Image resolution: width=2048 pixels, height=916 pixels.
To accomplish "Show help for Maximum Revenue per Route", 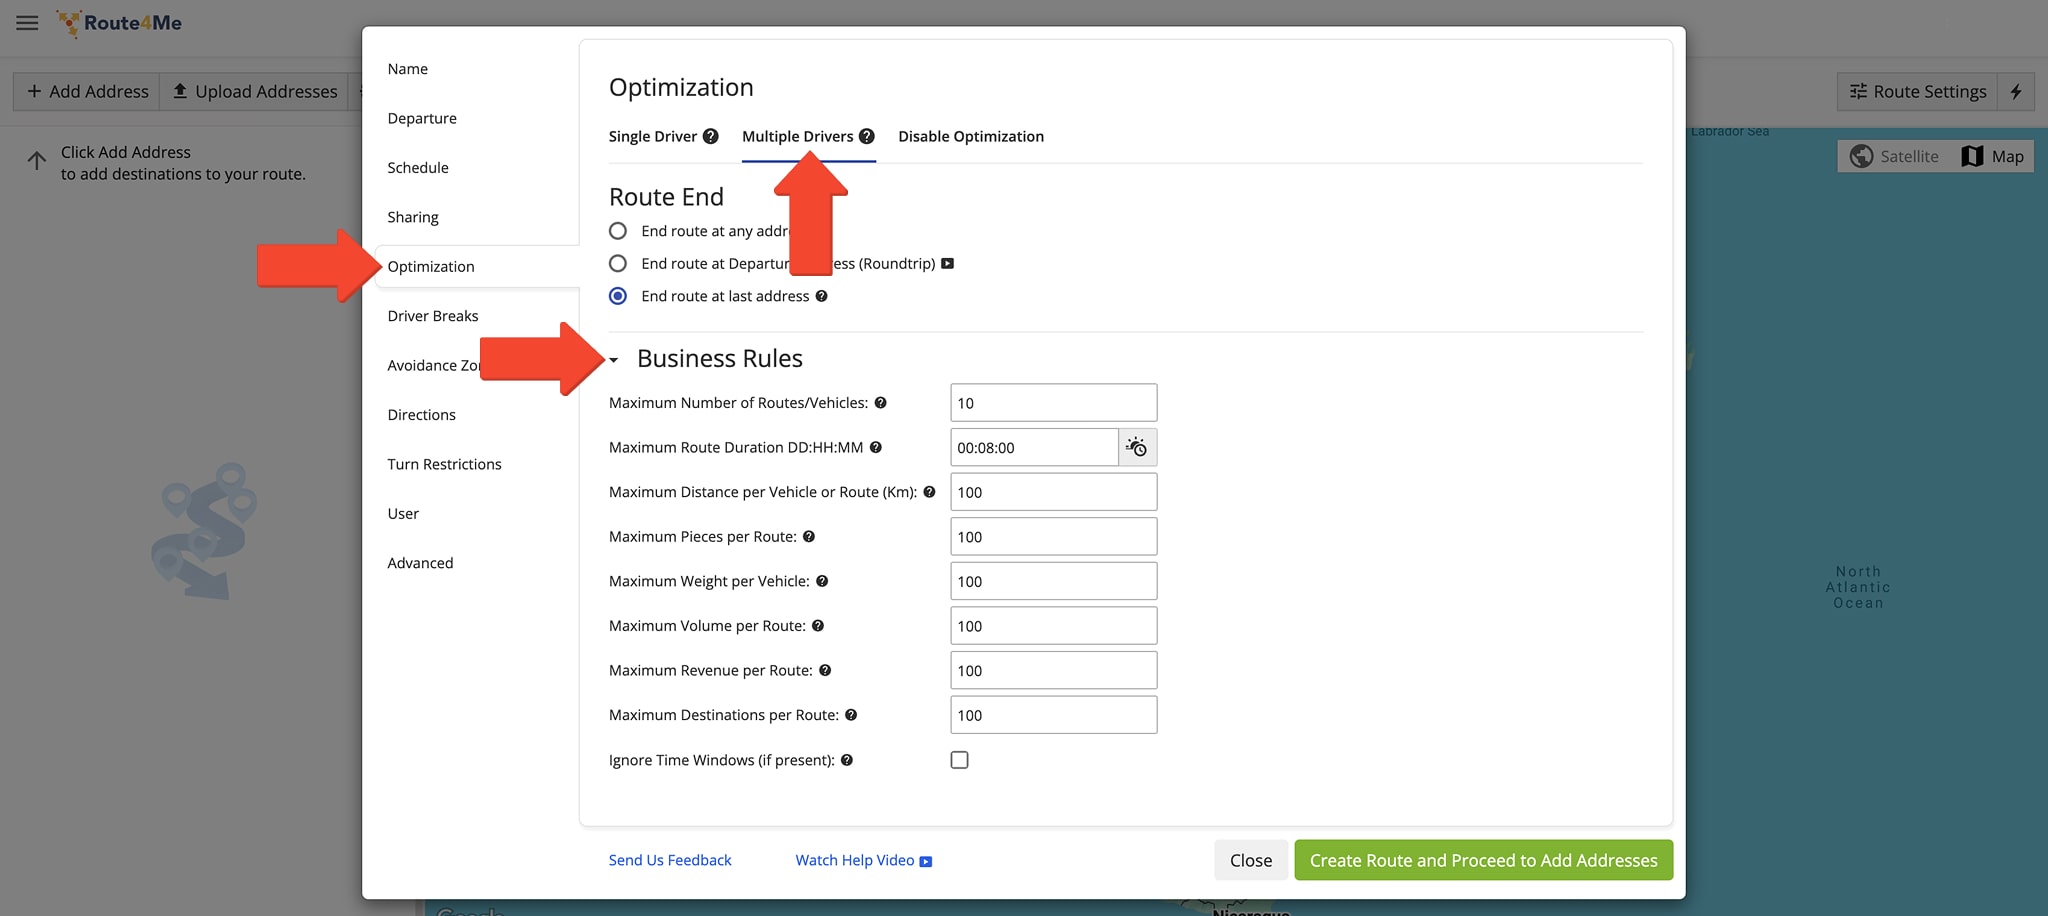I will click(x=825, y=670).
